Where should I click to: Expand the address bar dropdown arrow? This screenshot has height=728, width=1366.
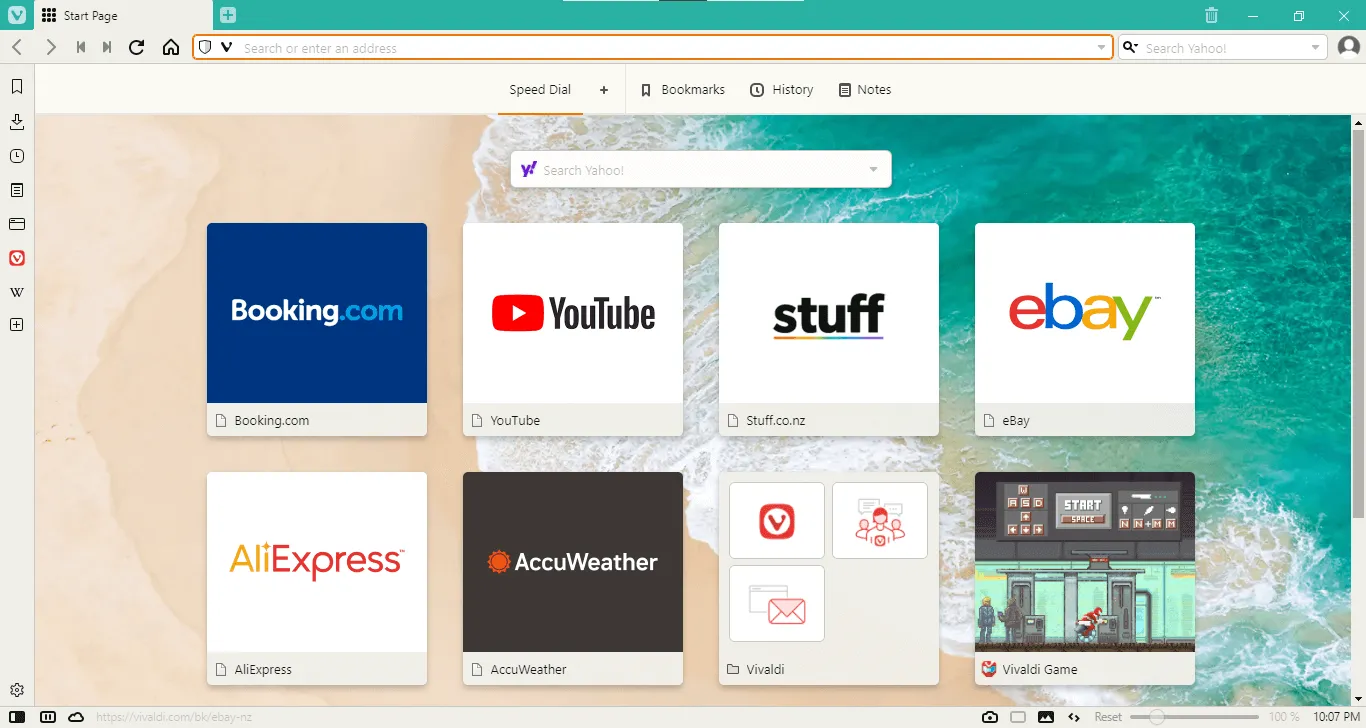coord(1102,47)
